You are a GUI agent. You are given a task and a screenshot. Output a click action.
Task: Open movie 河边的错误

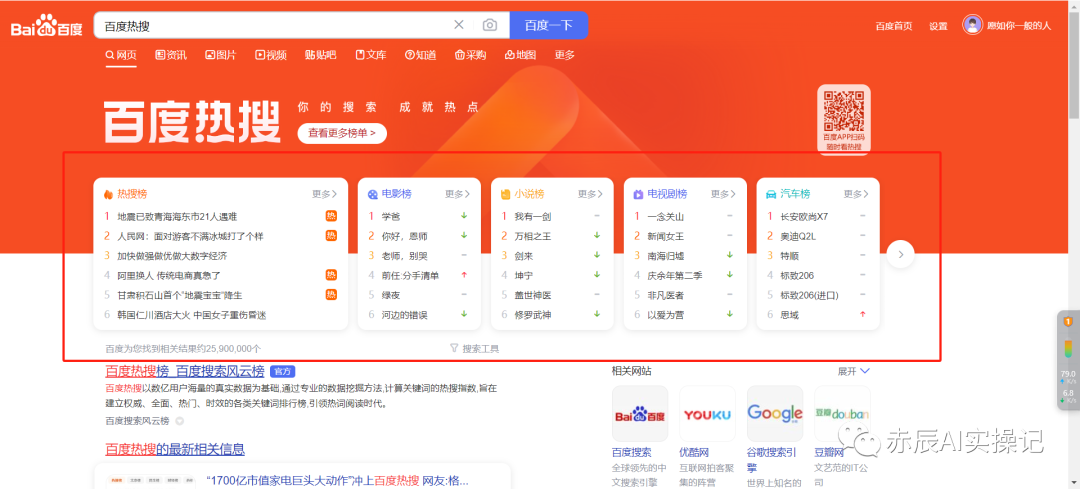click(x=404, y=315)
